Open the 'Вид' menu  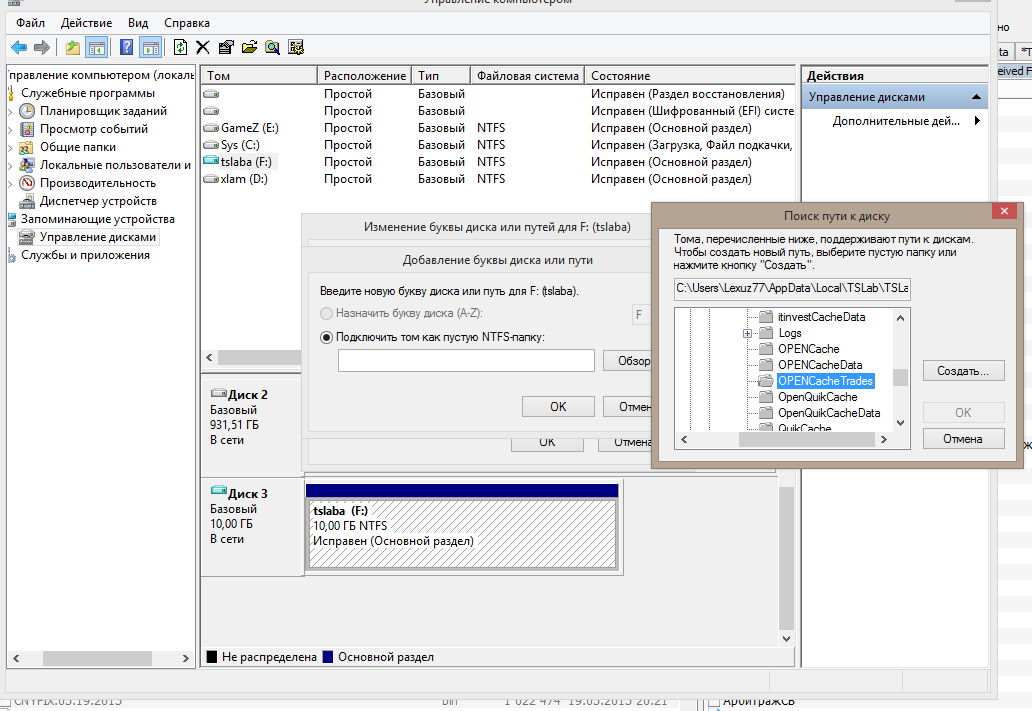(138, 22)
